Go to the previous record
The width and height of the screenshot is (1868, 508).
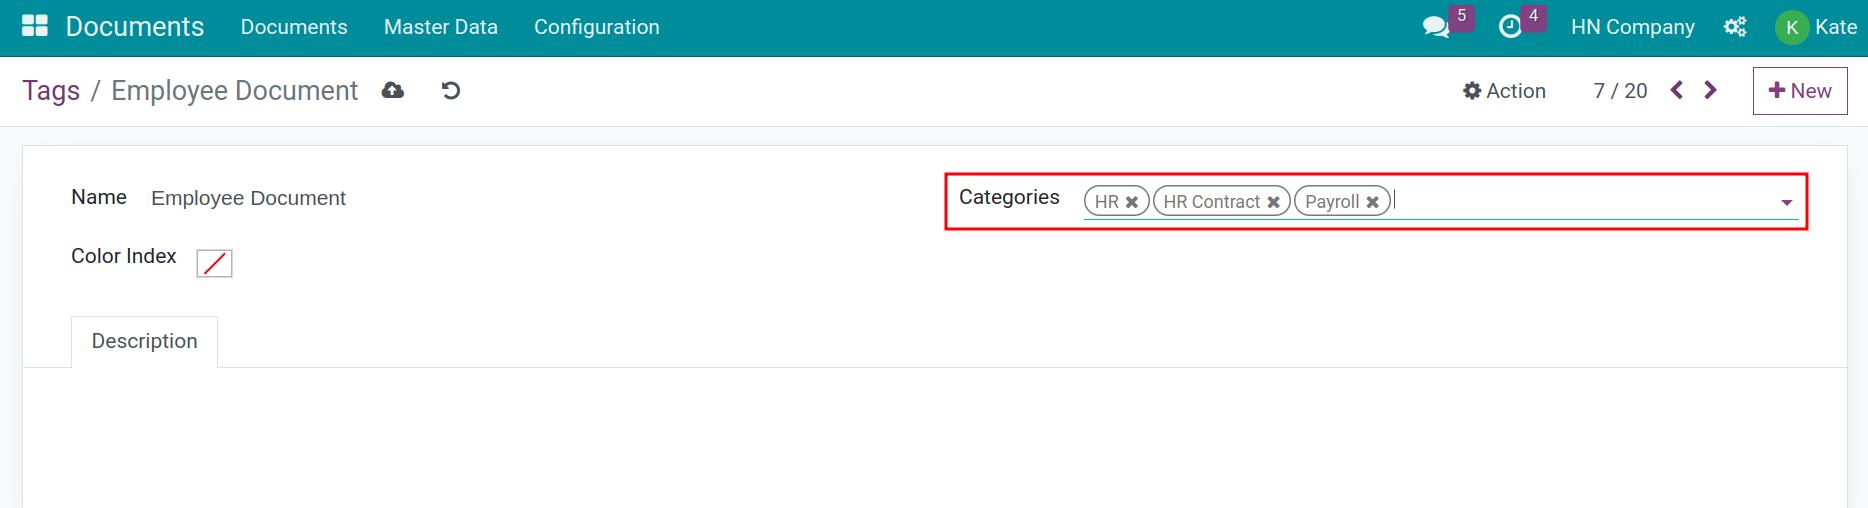(1677, 91)
